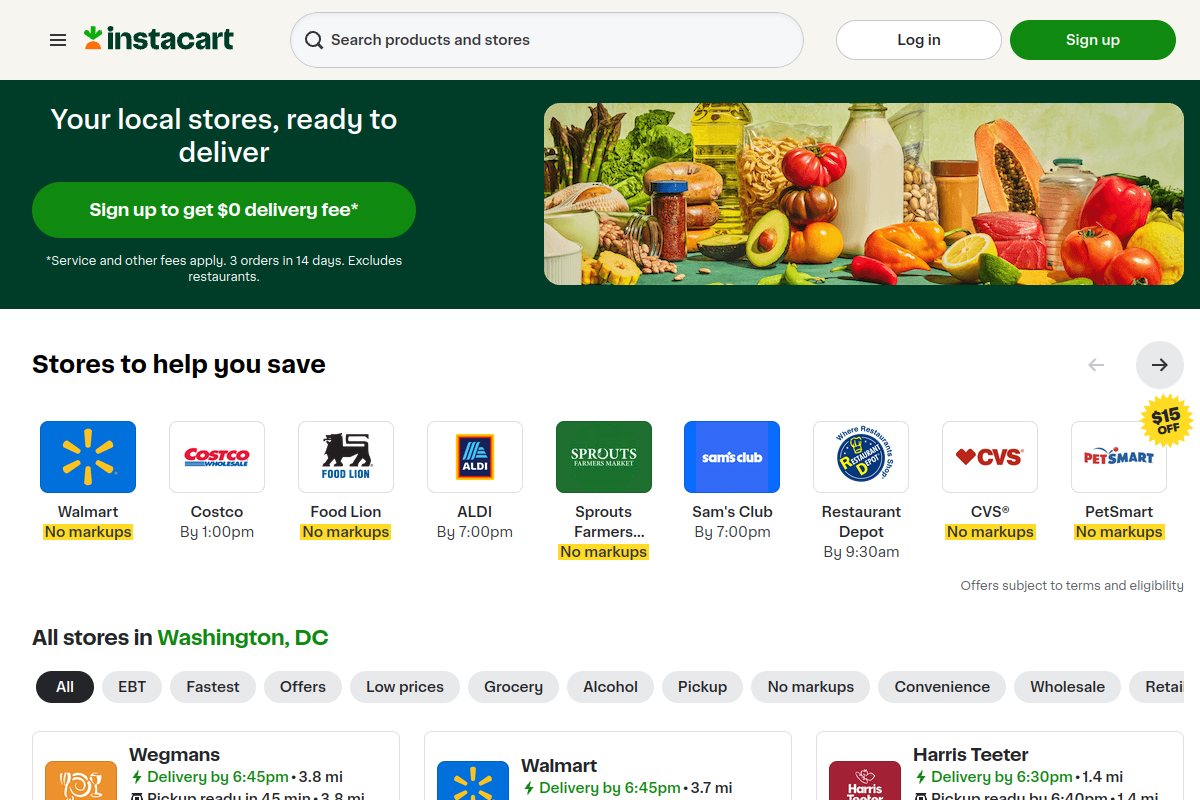Filter stores by Alcohol
Screen dimensions: 1200x800
611,687
